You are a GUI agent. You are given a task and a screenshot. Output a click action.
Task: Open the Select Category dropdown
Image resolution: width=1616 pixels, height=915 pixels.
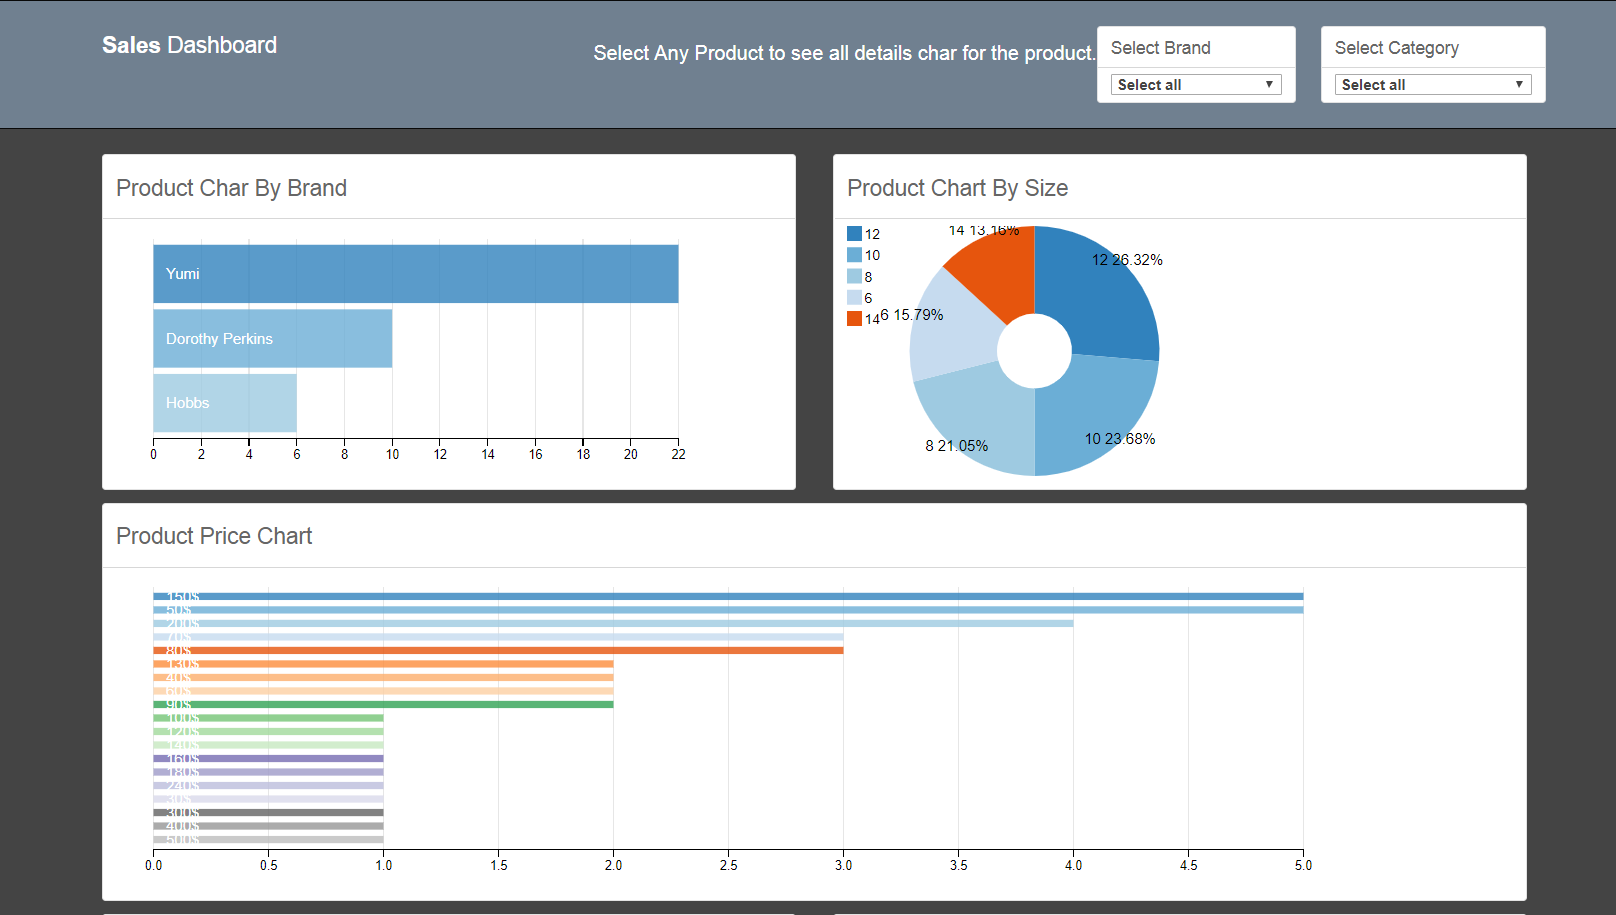[x=1431, y=84]
